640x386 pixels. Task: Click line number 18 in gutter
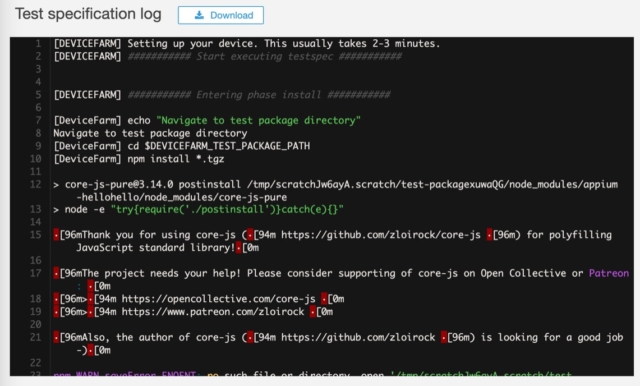click(x=36, y=299)
